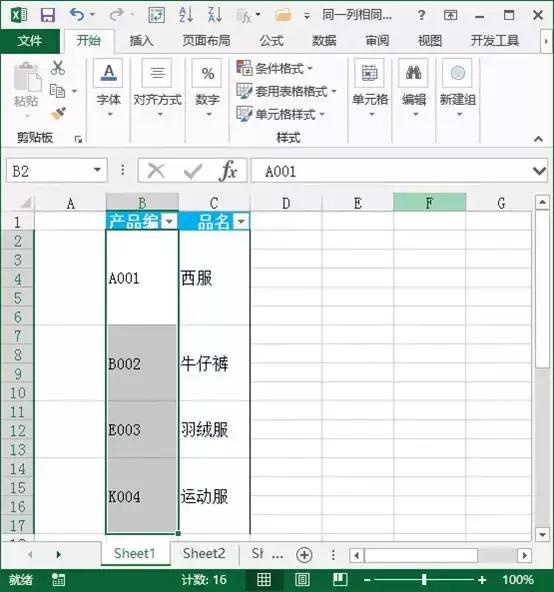The height and width of the screenshot is (592, 554).
Task: Select column F header
Action: coord(429,203)
